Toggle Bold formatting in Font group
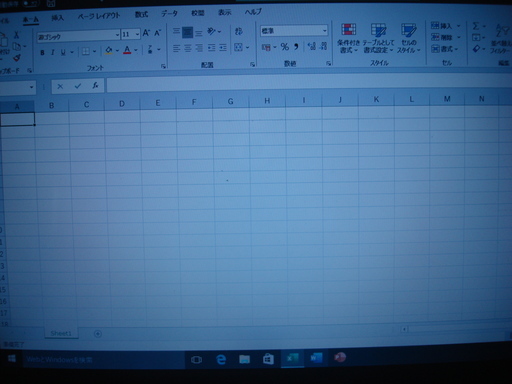Screen dimensions: 512x384 pyautogui.click(x=42, y=52)
